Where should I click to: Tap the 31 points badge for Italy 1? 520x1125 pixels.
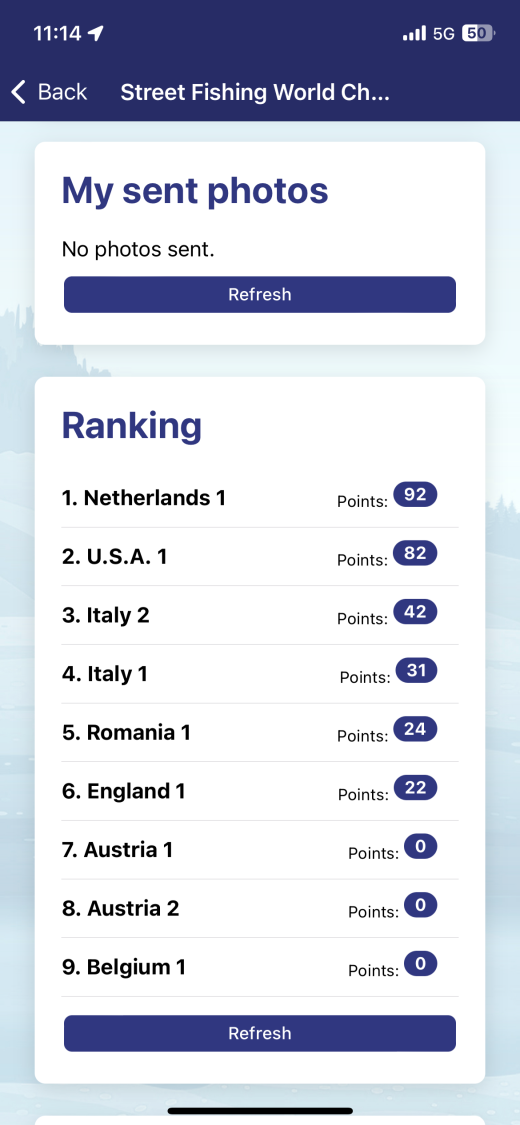(417, 671)
